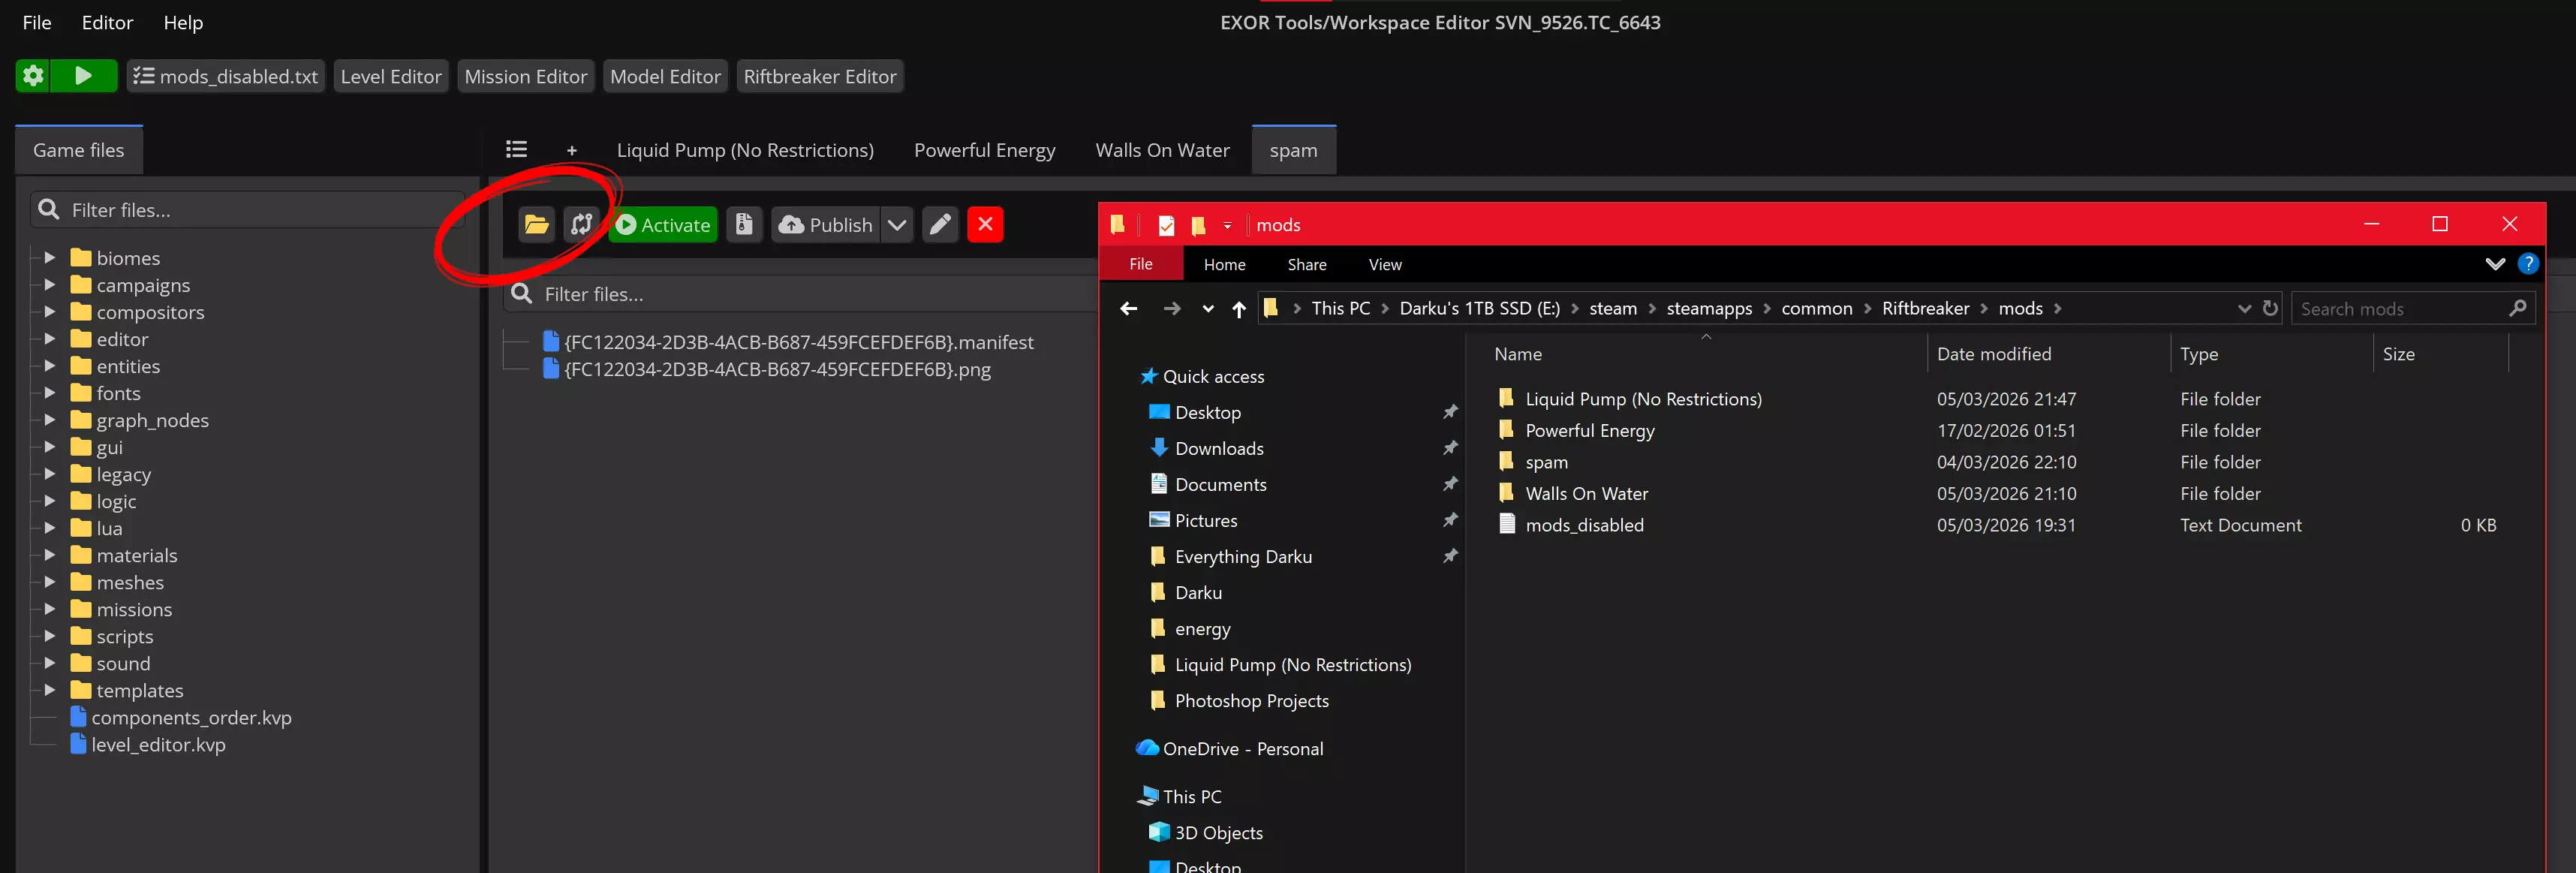2576x873 pixels.
Task: Click the green gear settings icon
Action: point(33,76)
